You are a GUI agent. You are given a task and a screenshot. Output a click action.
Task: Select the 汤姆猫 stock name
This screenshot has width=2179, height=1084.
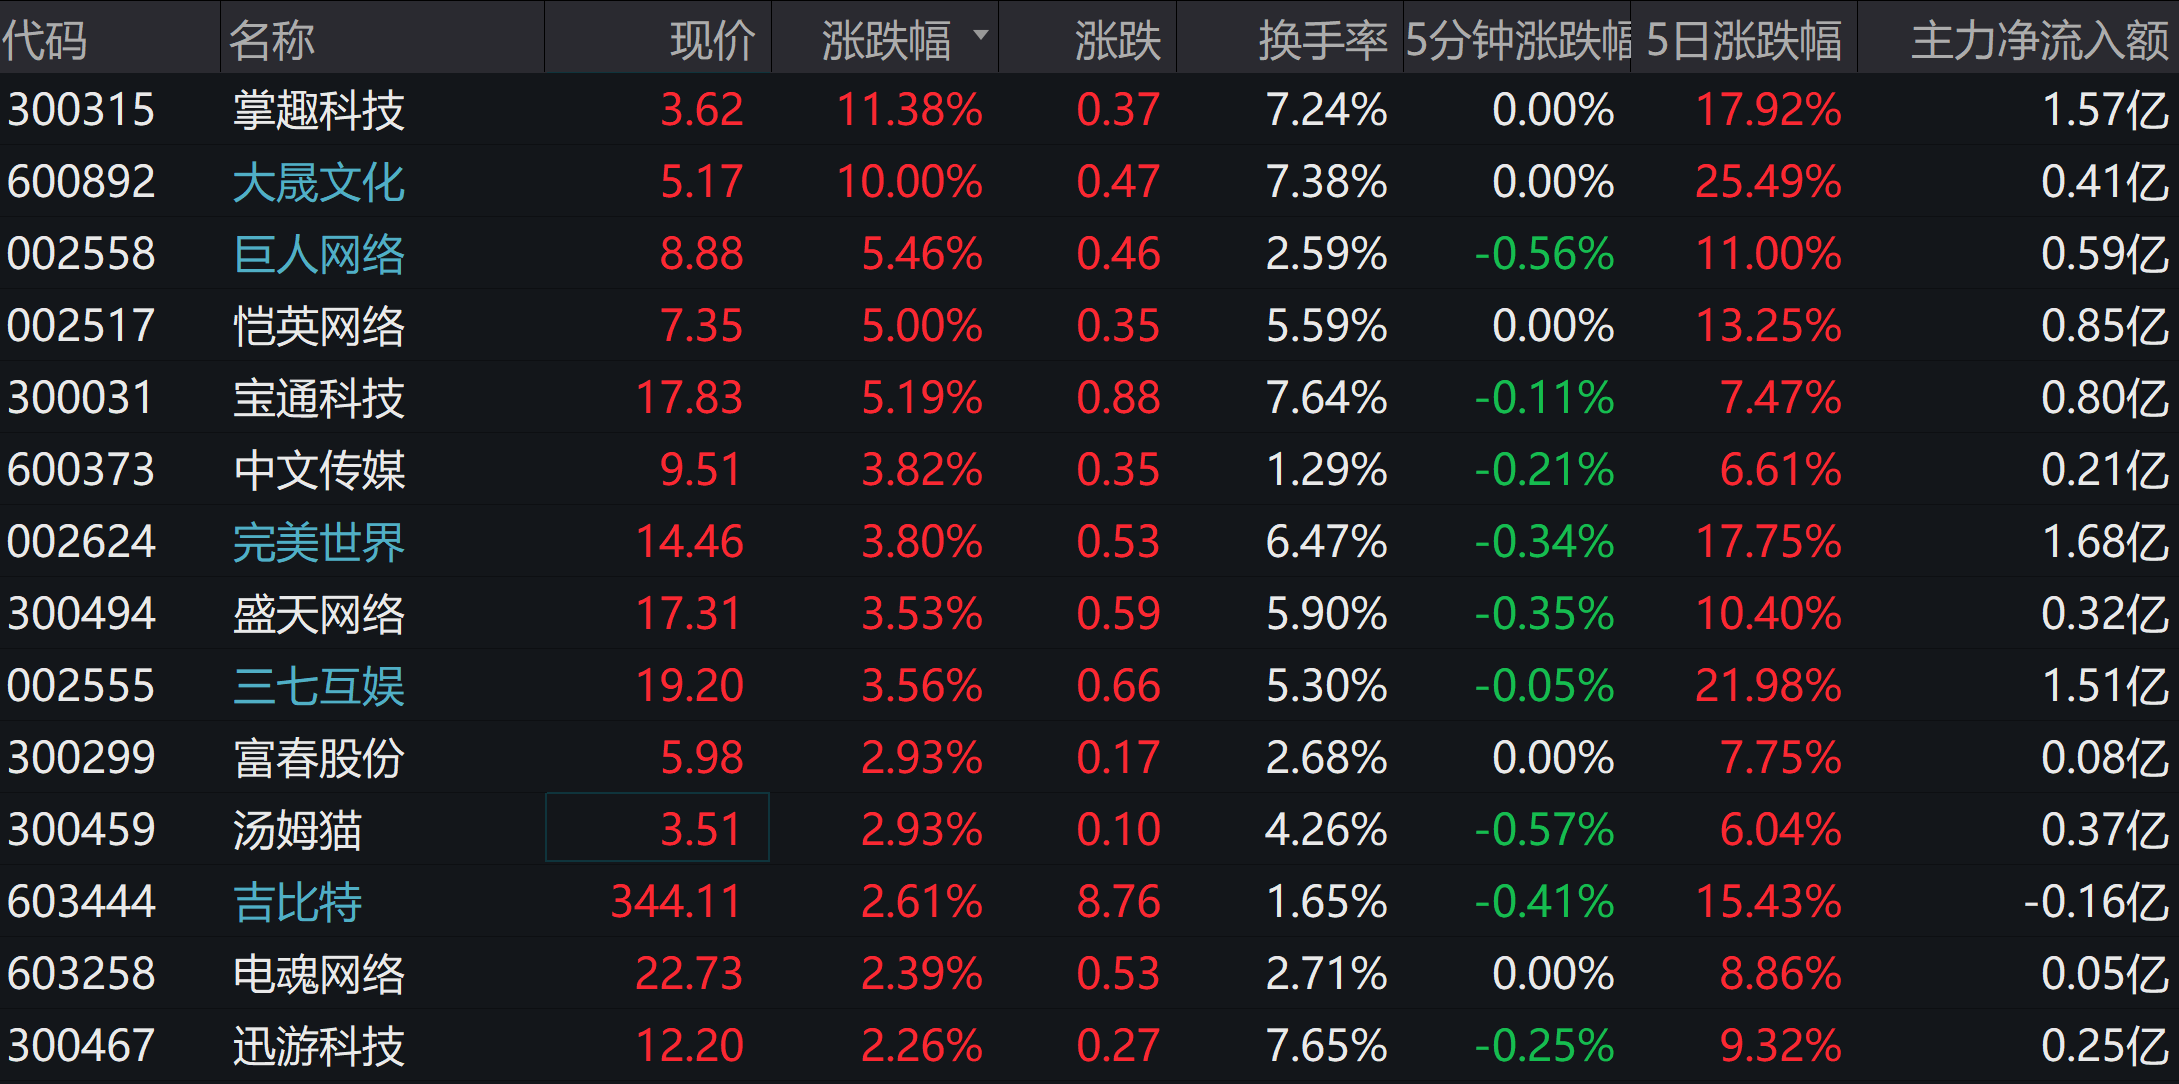297,830
